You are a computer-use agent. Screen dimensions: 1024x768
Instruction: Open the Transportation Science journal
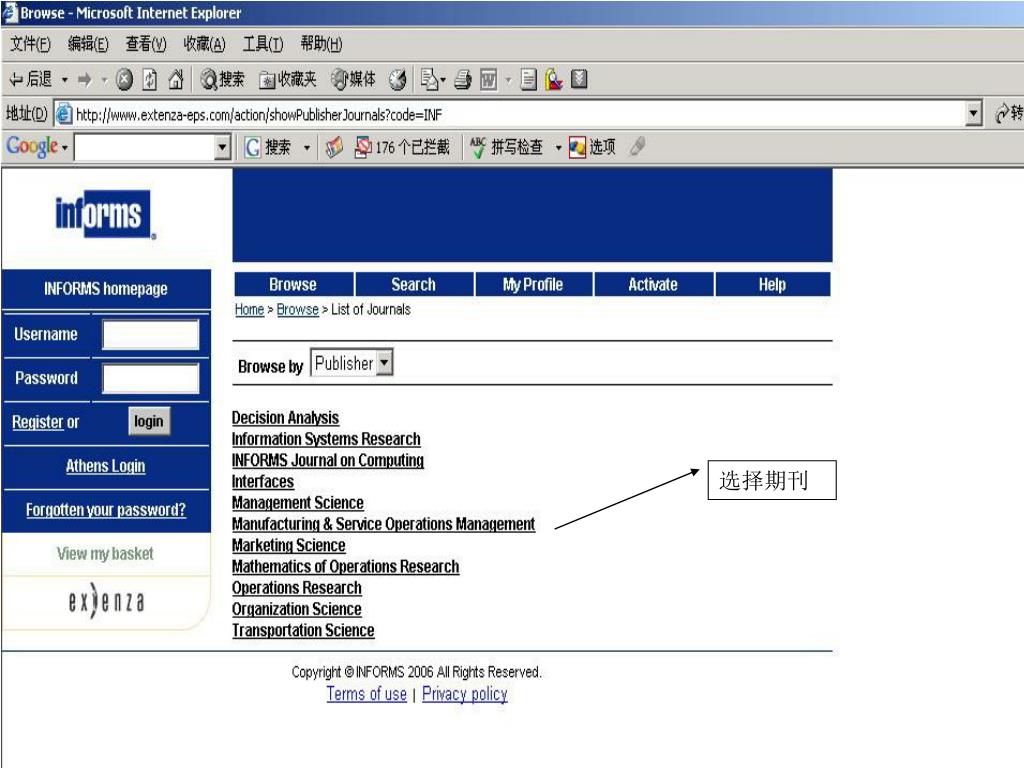pyautogui.click(x=303, y=630)
